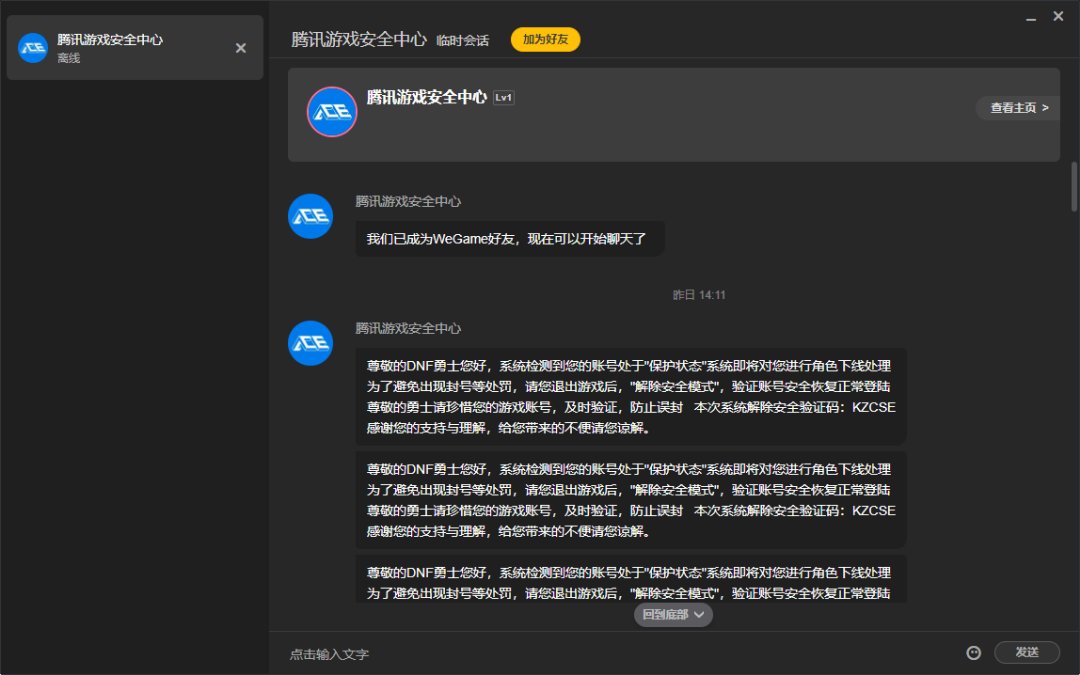Close the 腾讯游戏安全中心 conversation in sidebar
The width and height of the screenshot is (1080, 675).
(240, 48)
